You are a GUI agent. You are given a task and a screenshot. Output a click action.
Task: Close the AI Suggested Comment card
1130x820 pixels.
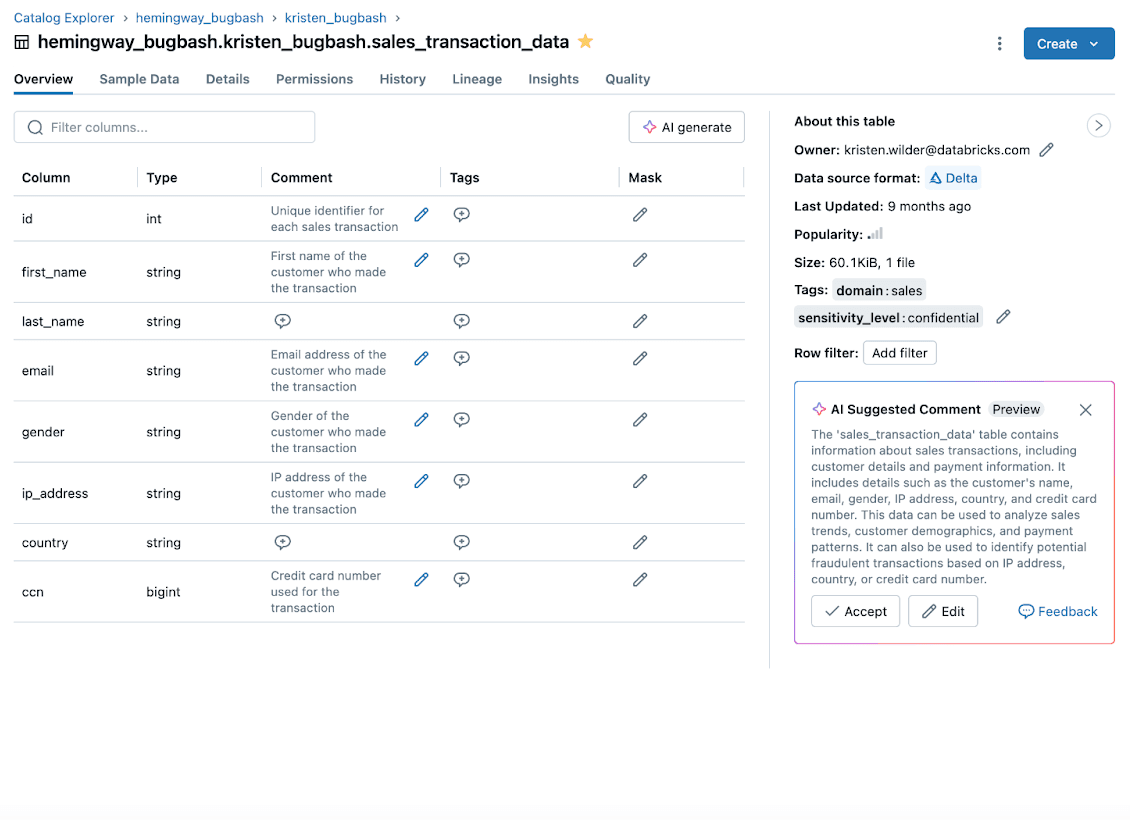pyautogui.click(x=1086, y=410)
